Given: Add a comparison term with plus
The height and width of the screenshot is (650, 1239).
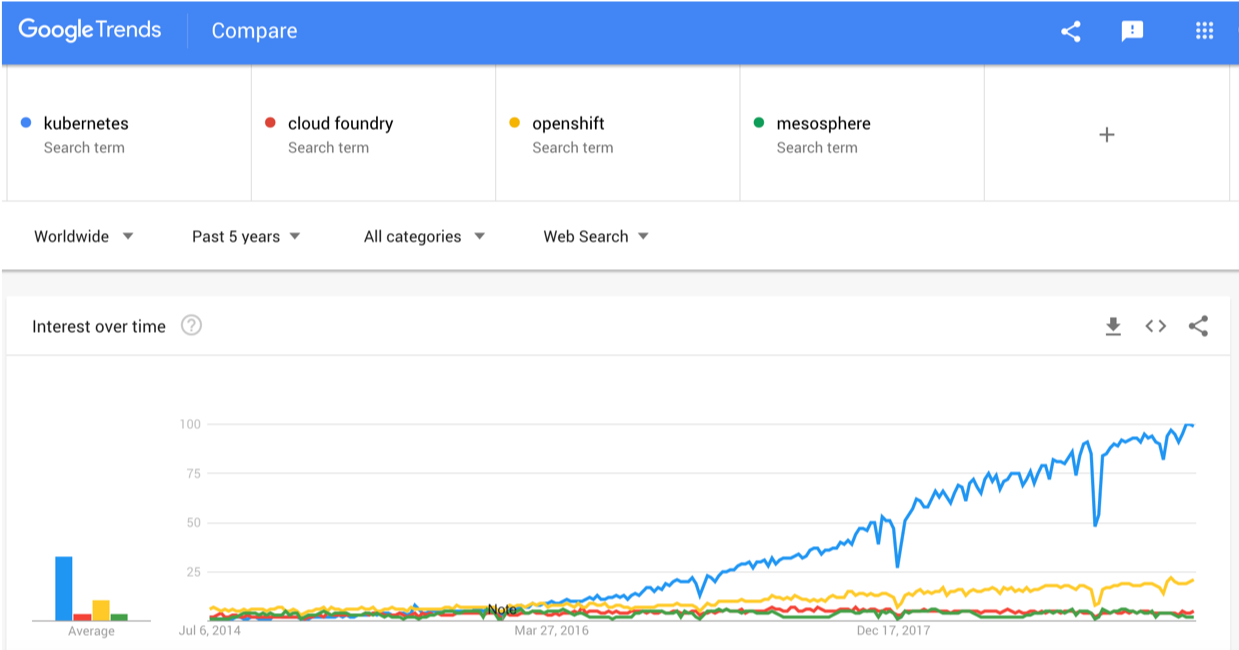Looking at the screenshot, I should point(1107,135).
